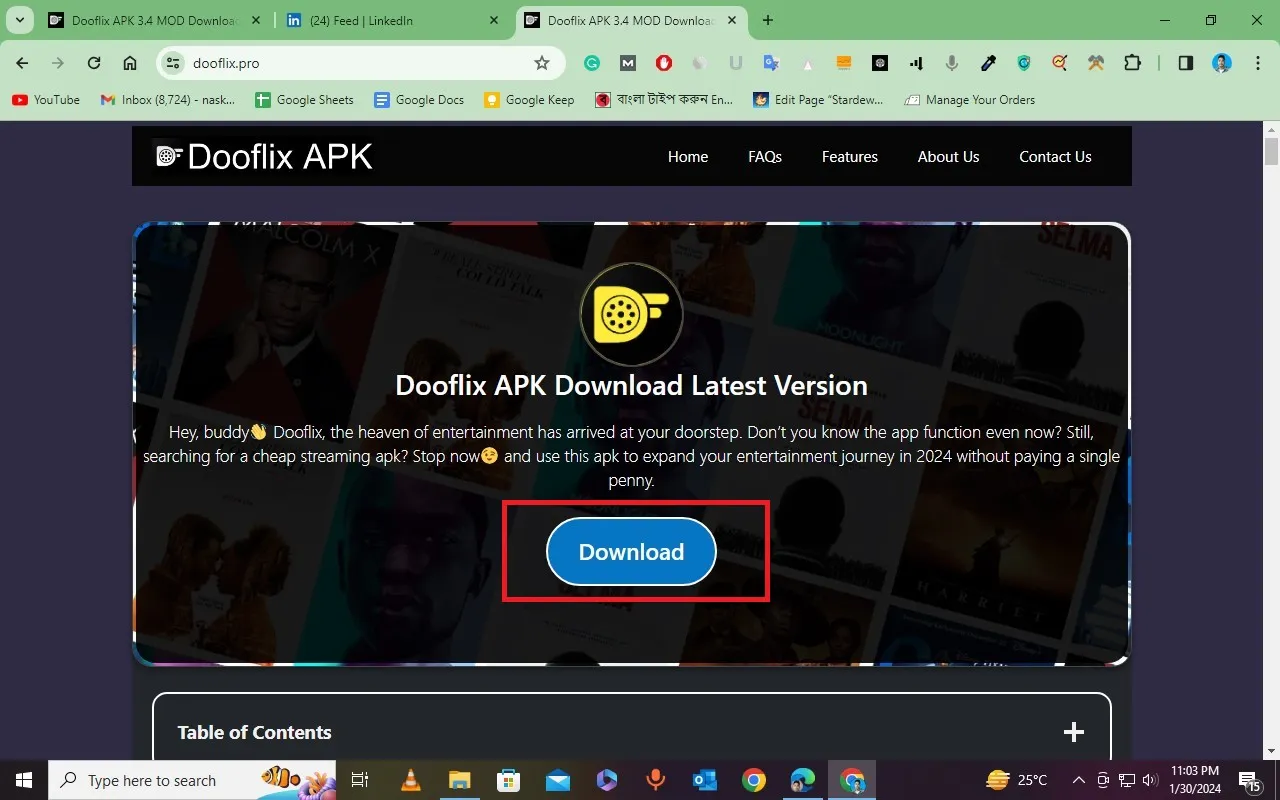Screen dimensions: 1280x800
Task: Click the orange card extension icon
Action: pyautogui.click(x=844, y=63)
